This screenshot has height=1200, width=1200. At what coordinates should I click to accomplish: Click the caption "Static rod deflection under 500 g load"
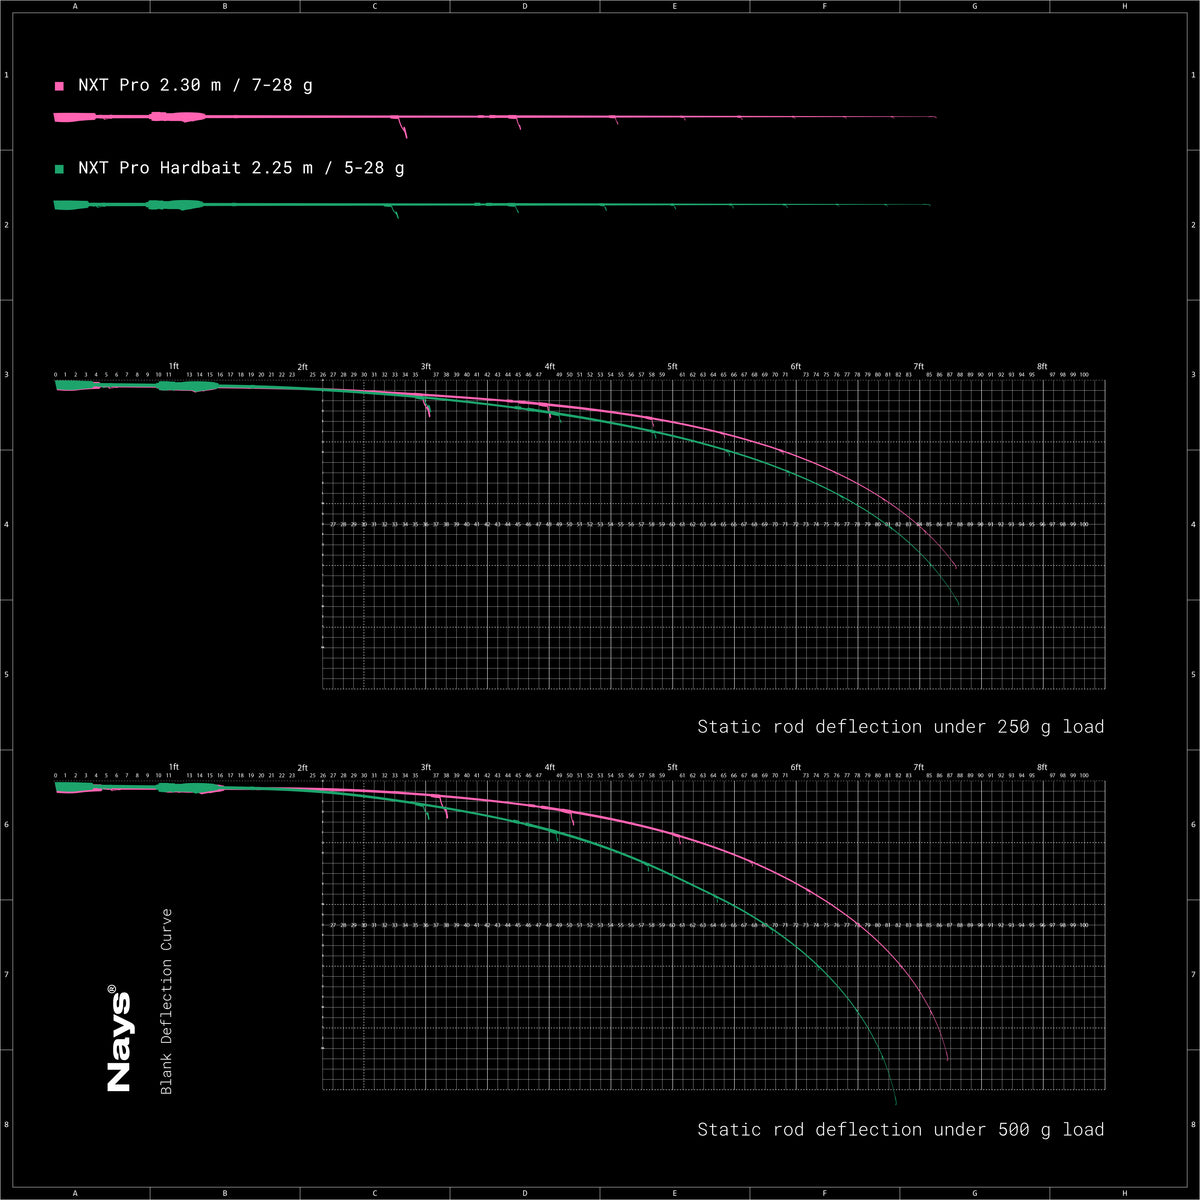[x=901, y=1129]
